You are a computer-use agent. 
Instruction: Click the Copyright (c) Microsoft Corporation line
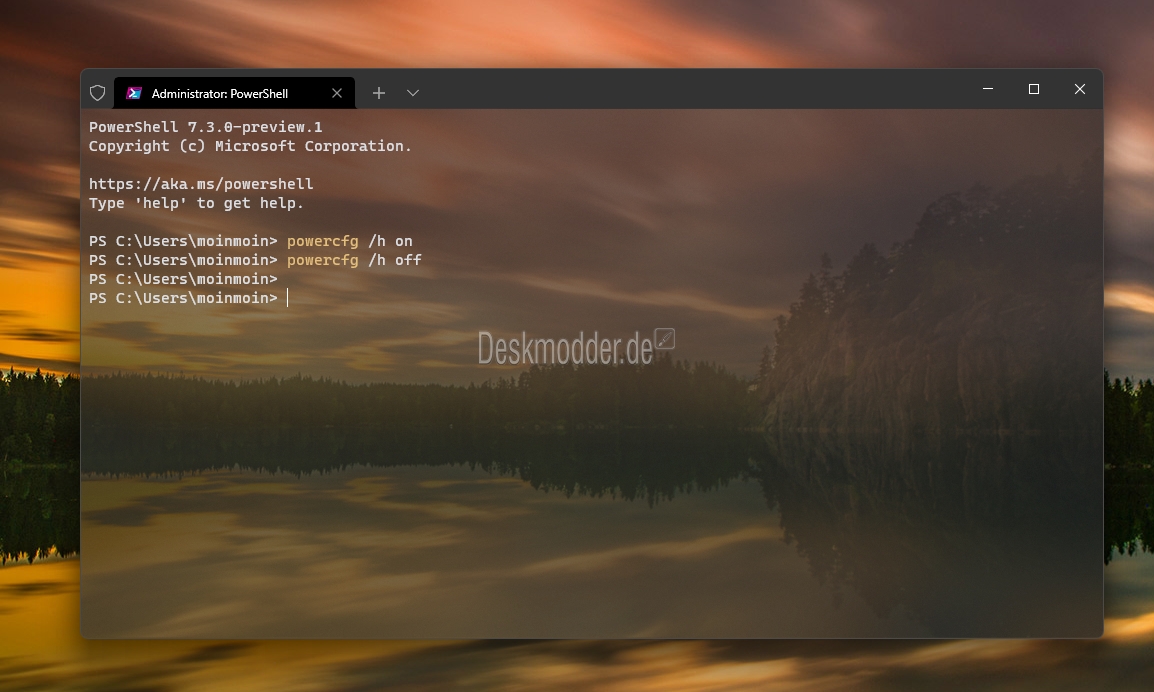click(x=250, y=146)
